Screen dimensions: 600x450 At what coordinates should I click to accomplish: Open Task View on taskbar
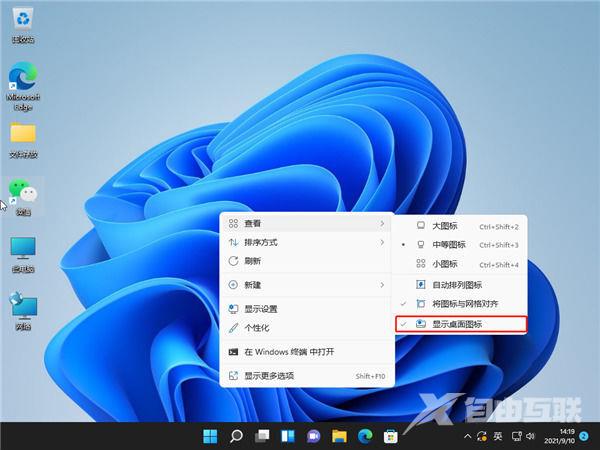[262, 436]
